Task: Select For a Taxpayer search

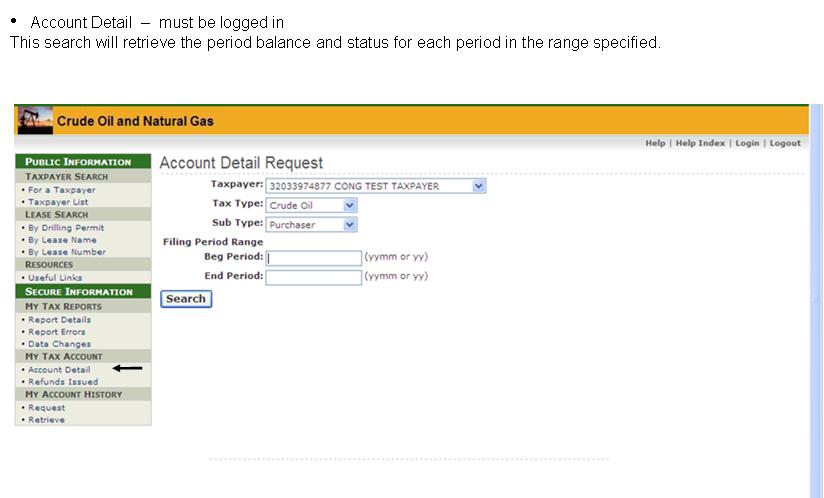Action: (62, 190)
